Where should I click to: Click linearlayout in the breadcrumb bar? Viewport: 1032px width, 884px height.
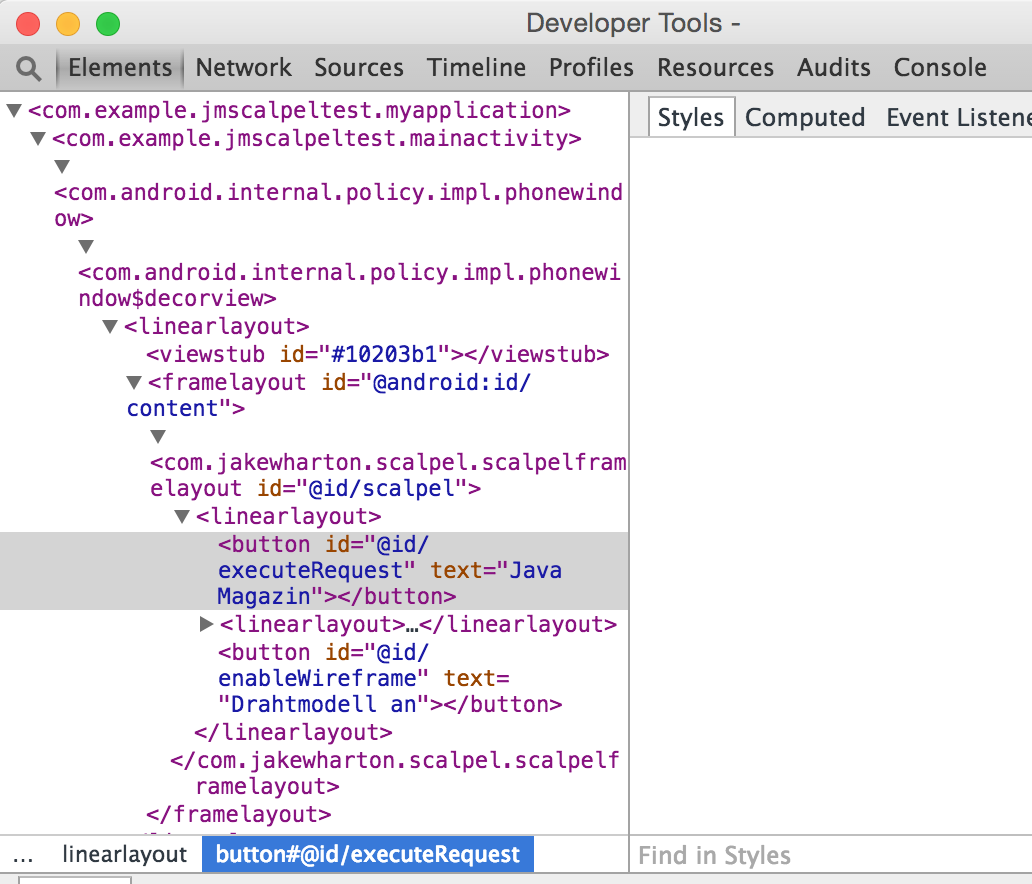124,855
